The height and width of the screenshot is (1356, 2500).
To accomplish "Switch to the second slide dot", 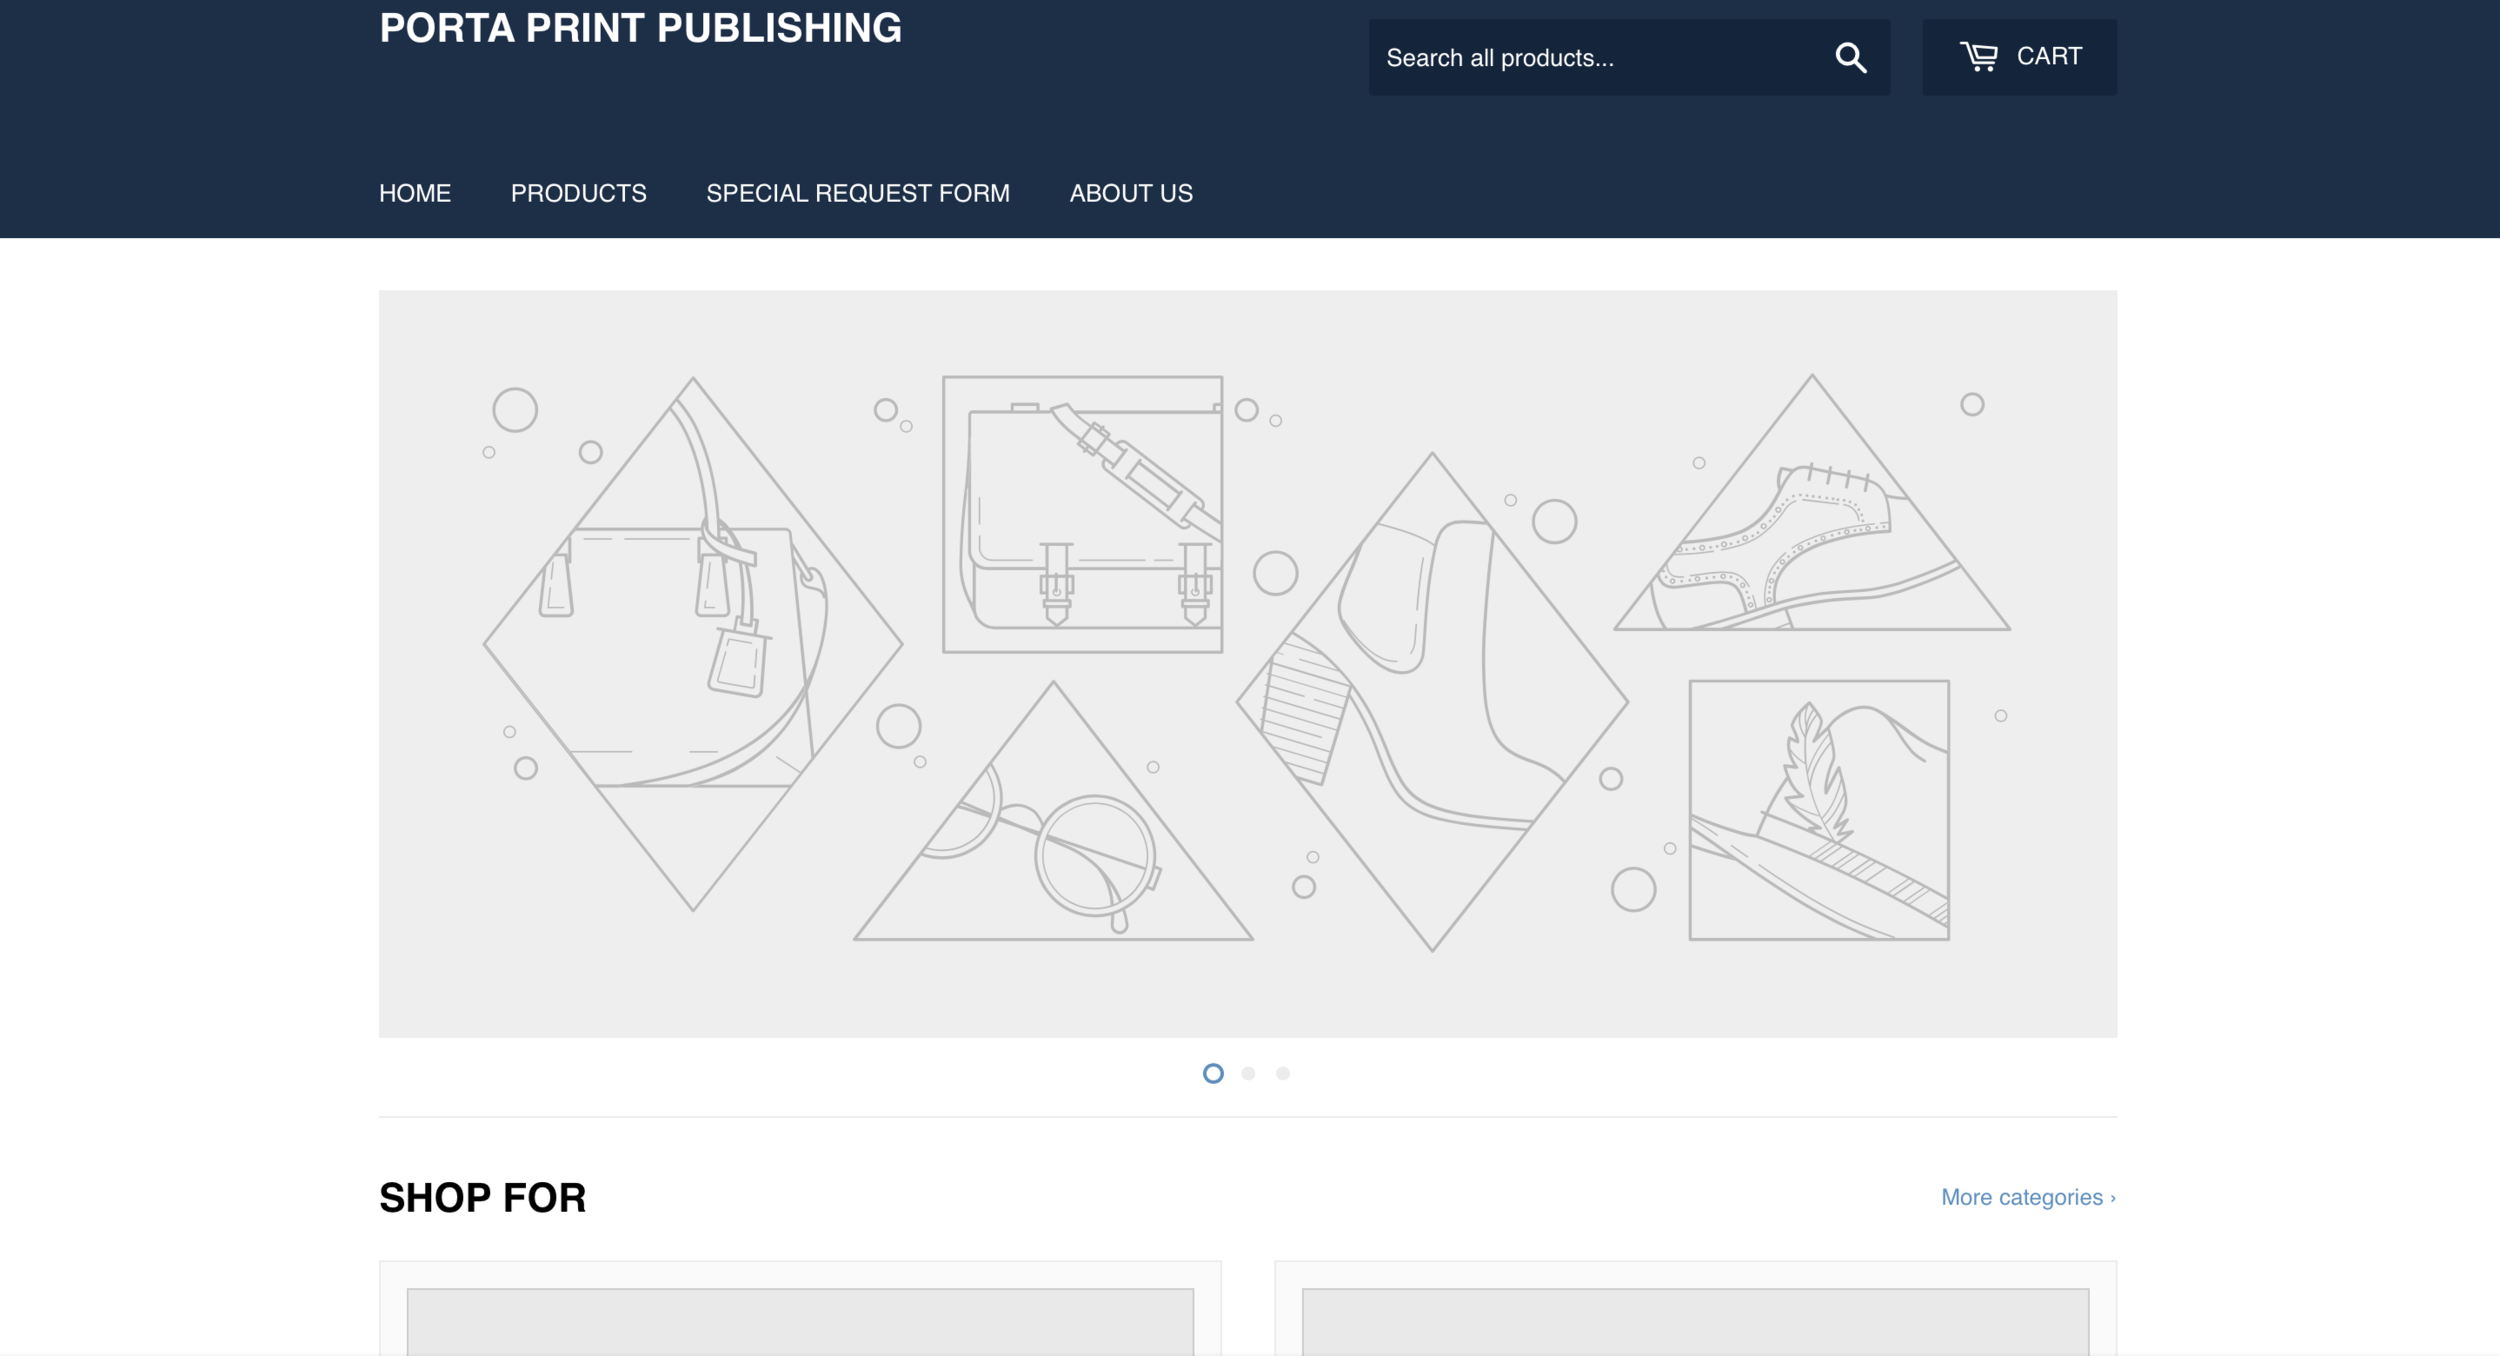I will coord(1248,1073).
